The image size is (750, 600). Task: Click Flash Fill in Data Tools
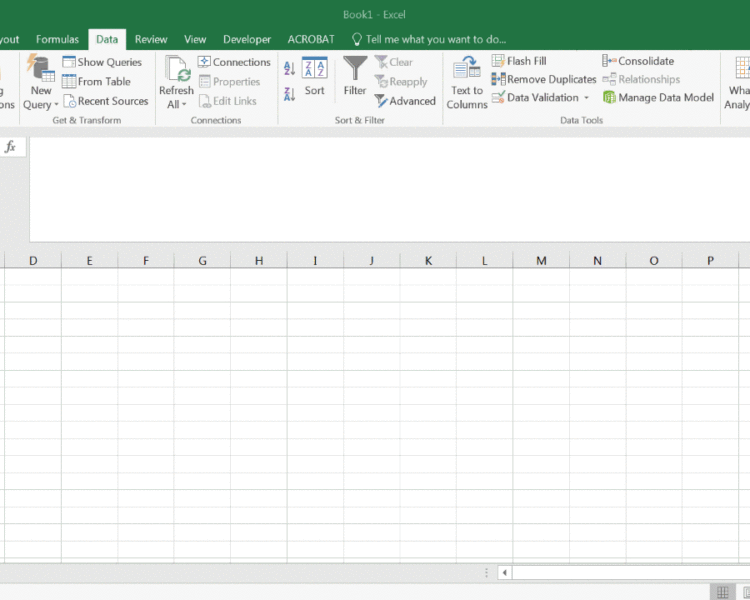click(x=518, y=61)
